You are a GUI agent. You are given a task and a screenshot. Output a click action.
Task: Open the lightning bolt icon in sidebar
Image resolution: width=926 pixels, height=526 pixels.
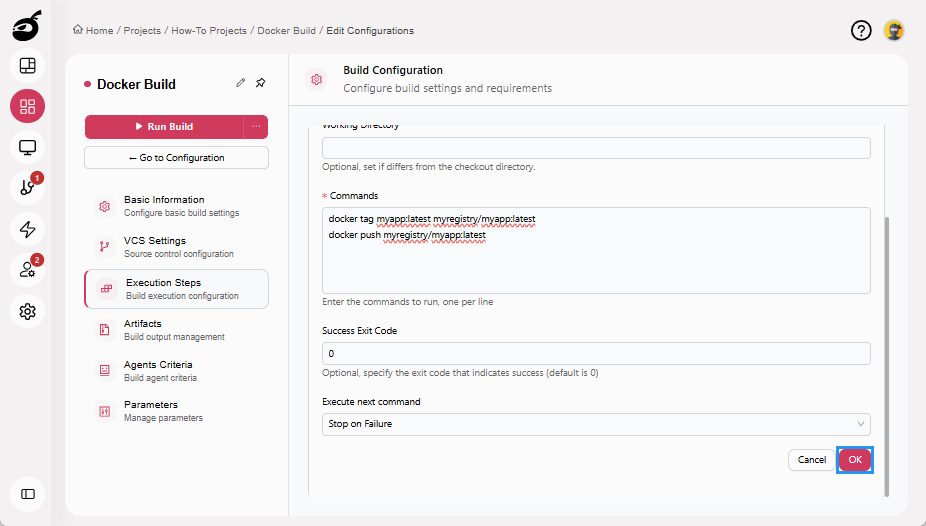coord(28,229)
